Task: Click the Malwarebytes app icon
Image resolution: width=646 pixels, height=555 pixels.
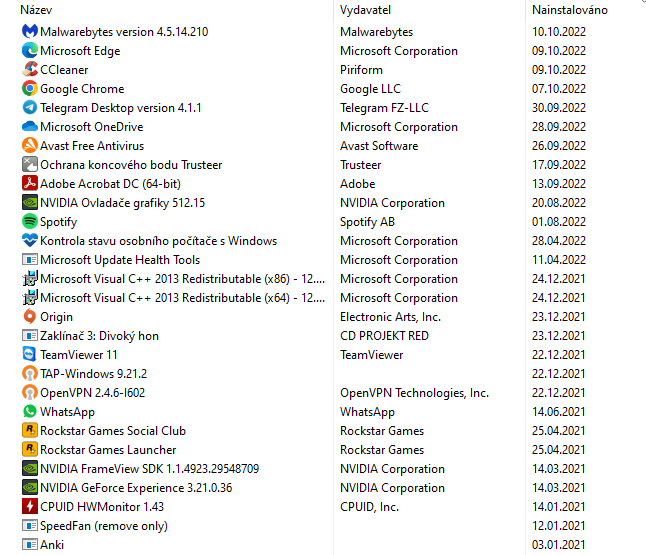Action: 30,32
